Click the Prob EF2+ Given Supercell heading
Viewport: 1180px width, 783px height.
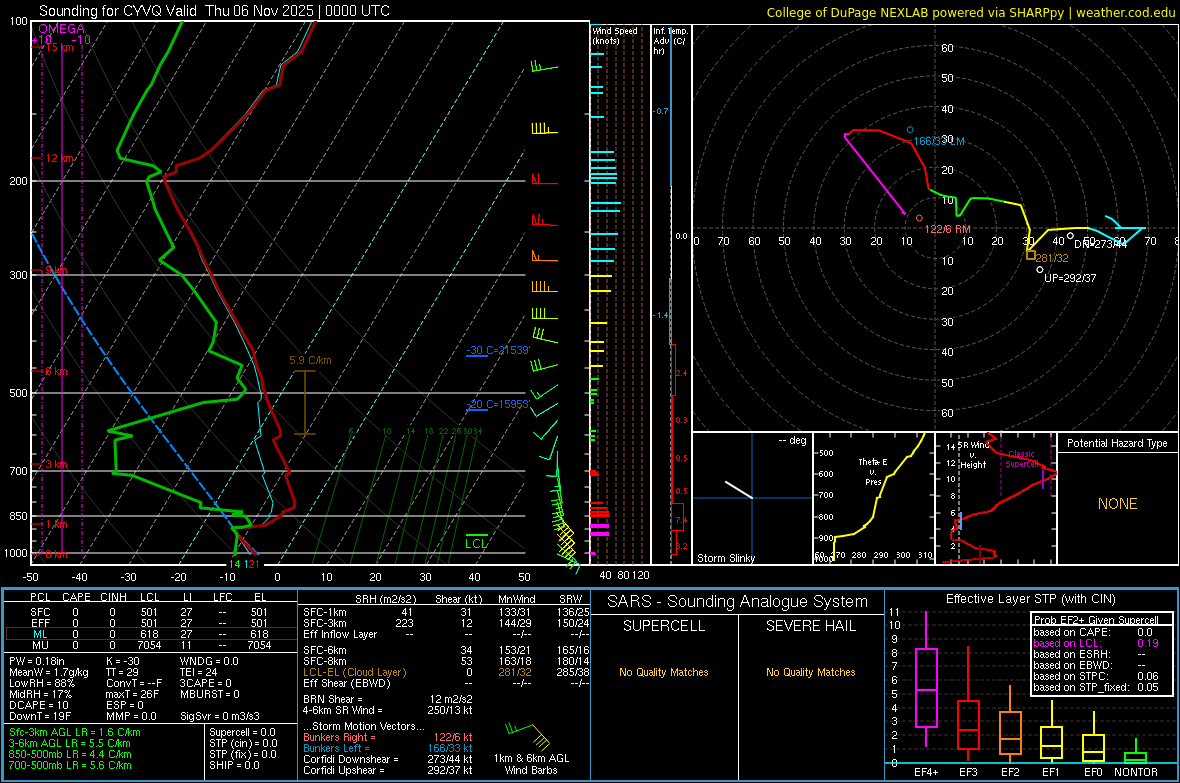tap(1096, 620)
